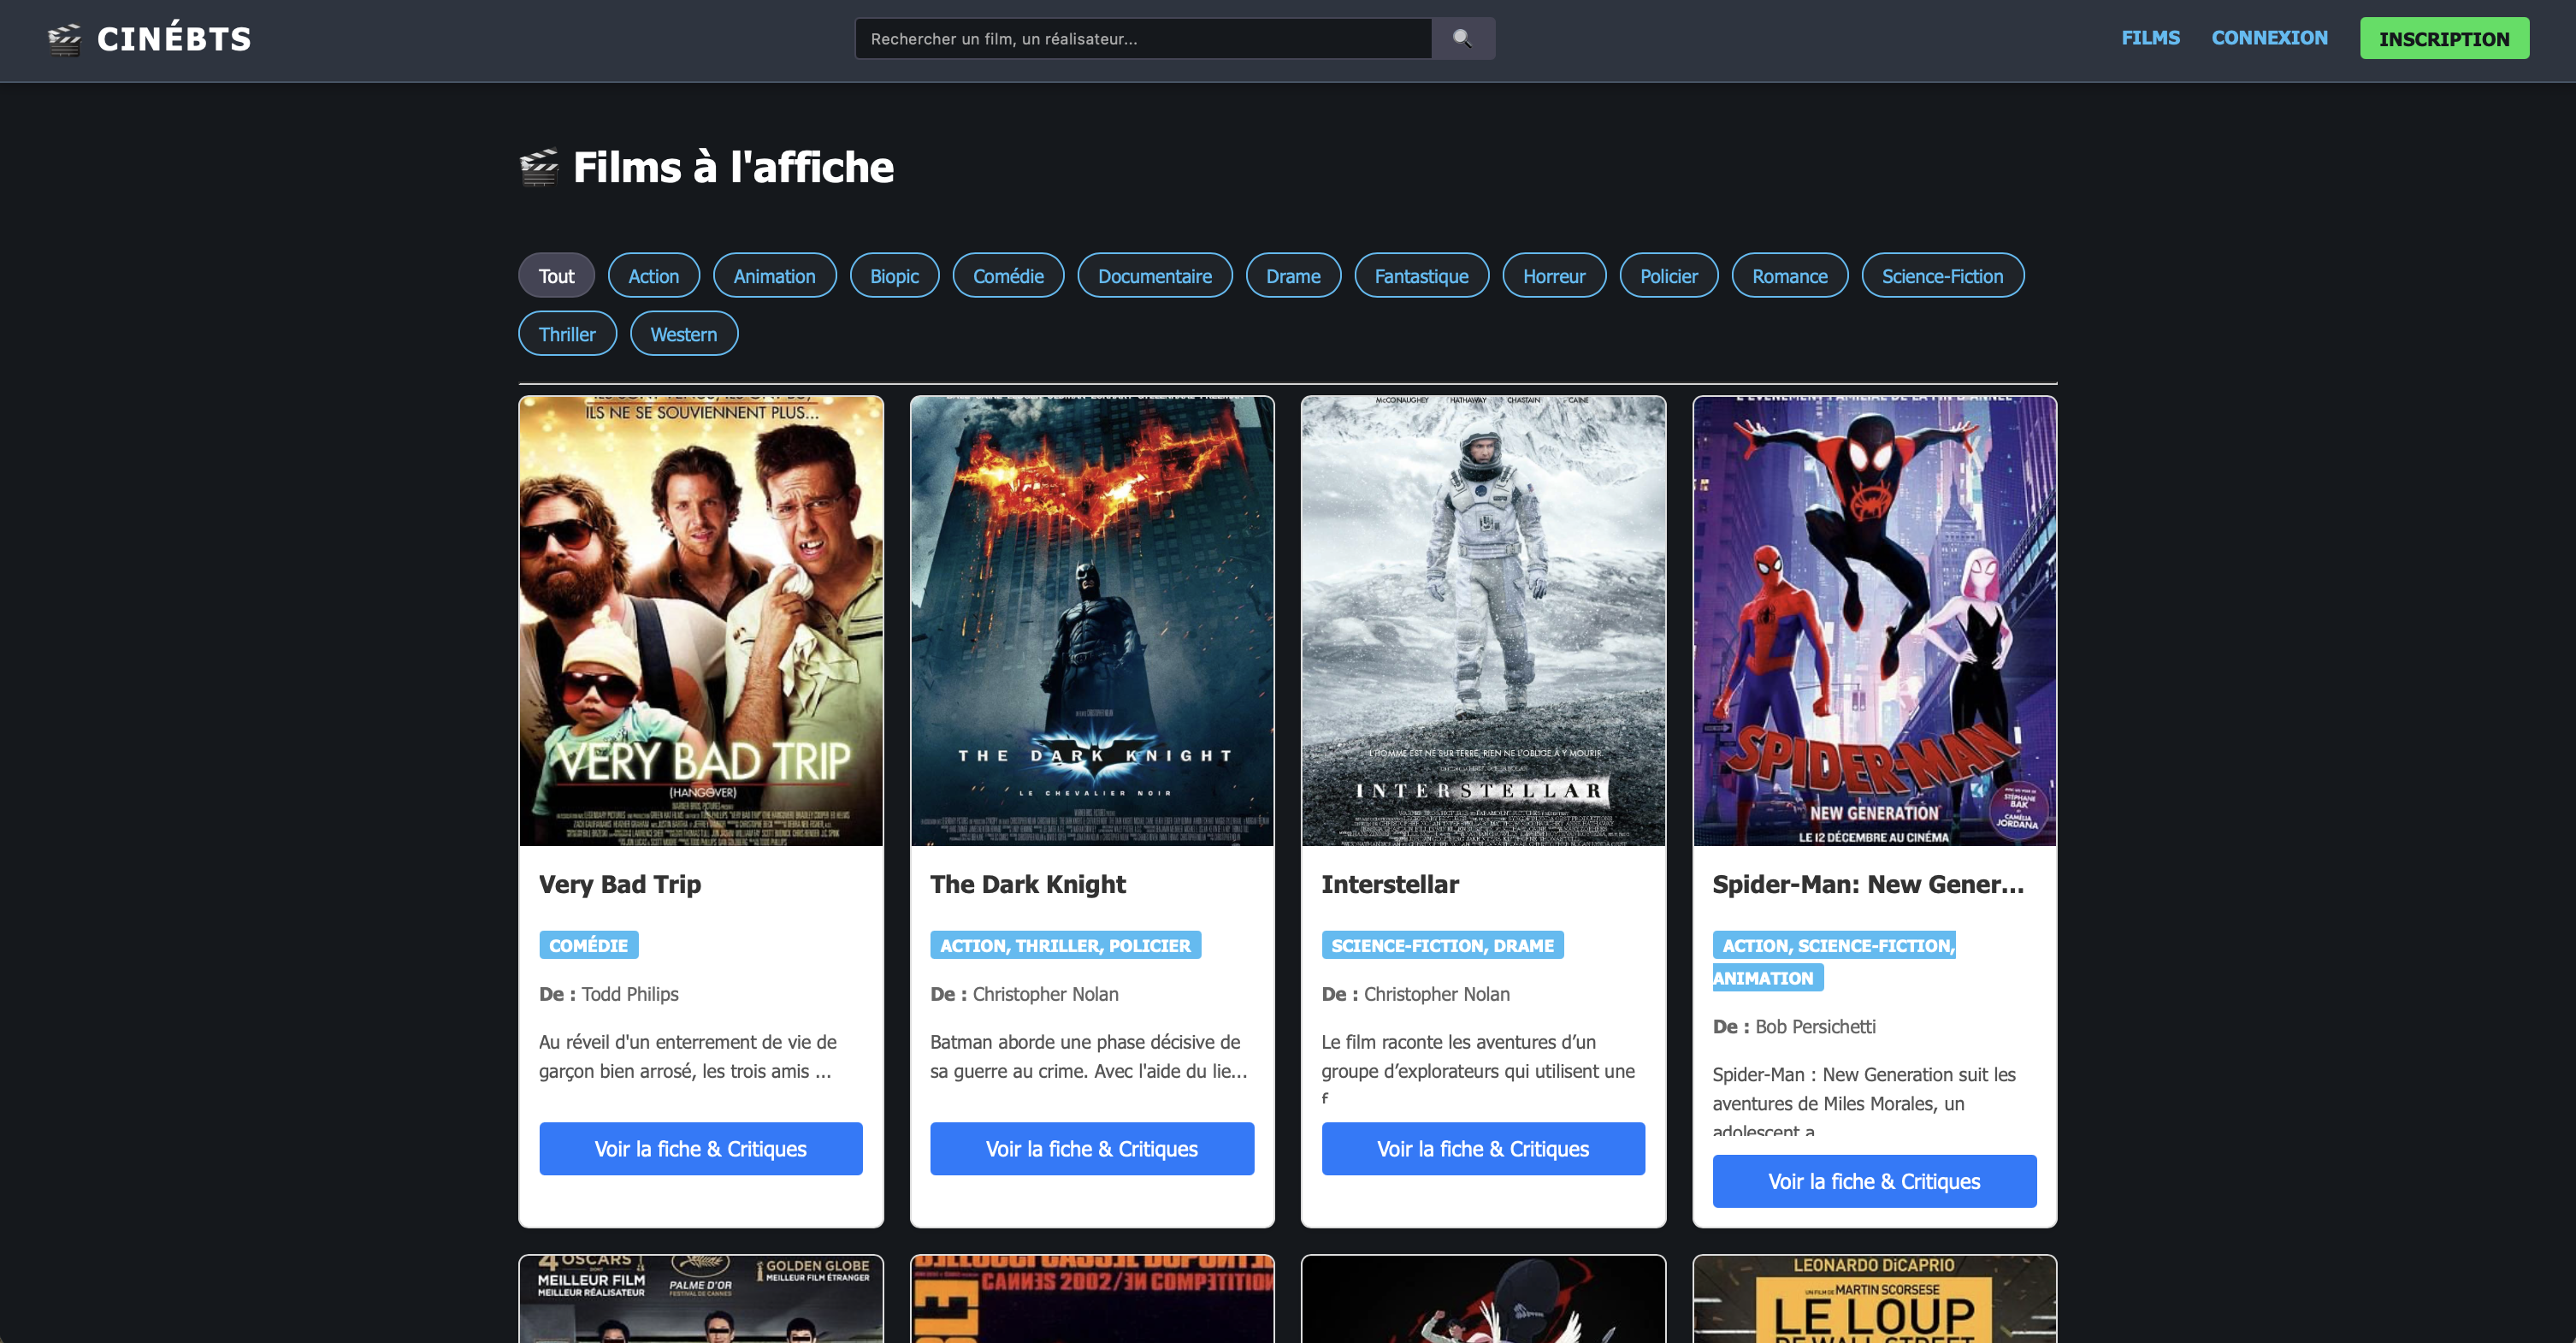Click the Very Bad Trip poster
2576x1343 pixels.
click(701, 621)
